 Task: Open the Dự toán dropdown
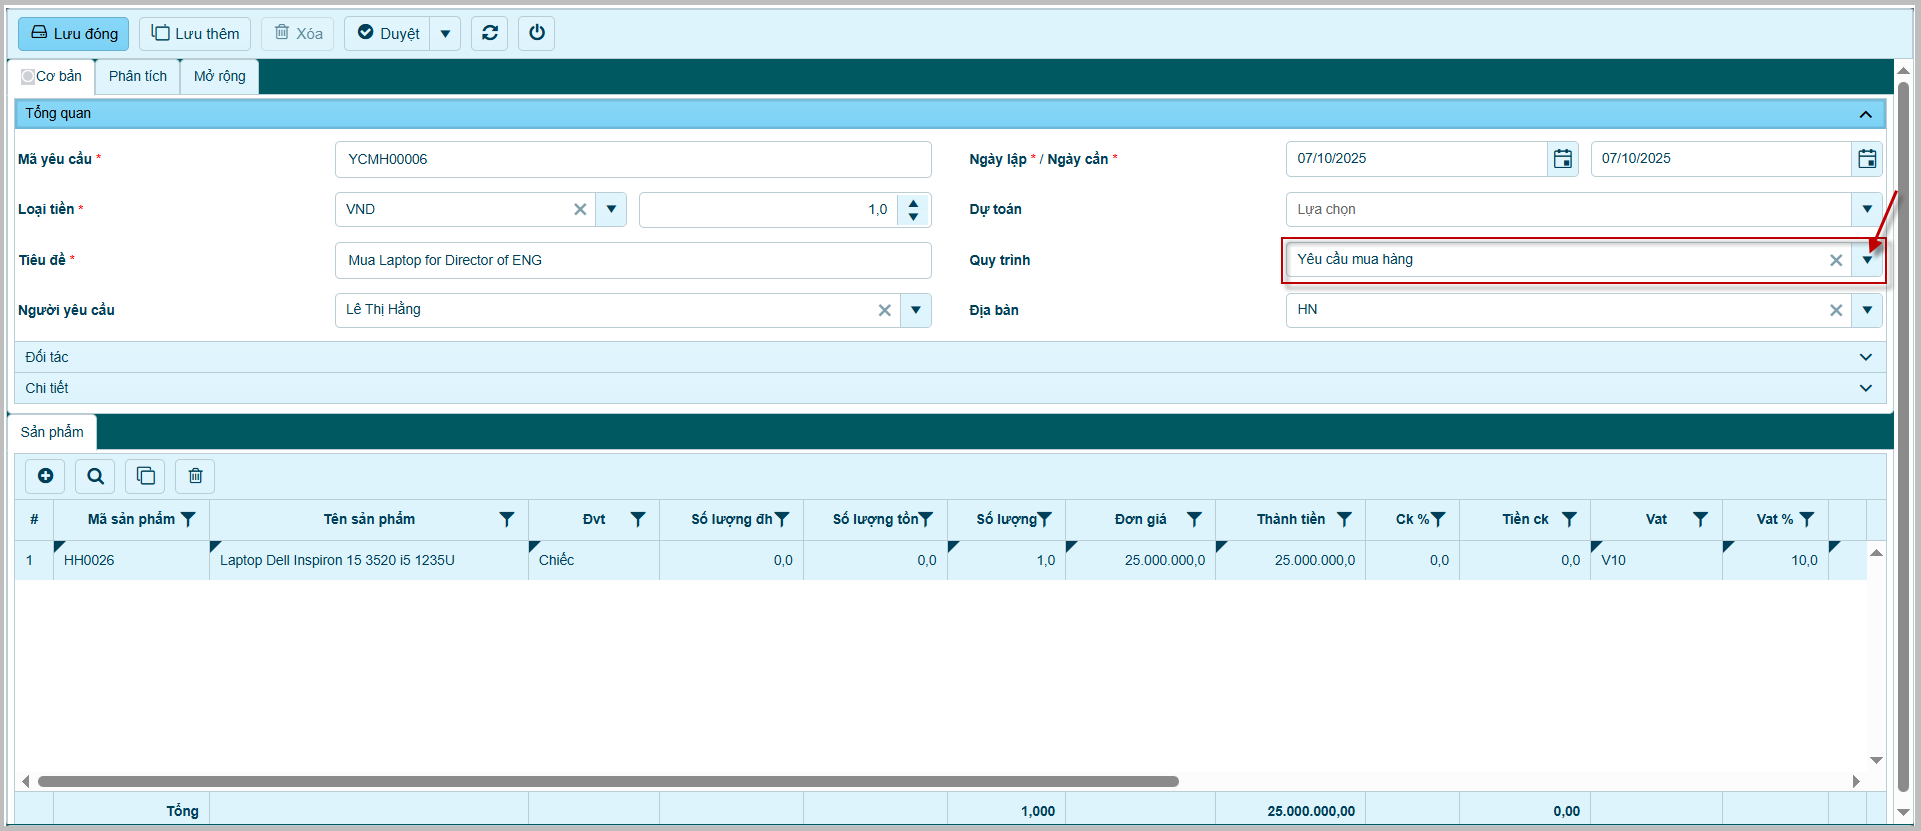[1867, 209]
